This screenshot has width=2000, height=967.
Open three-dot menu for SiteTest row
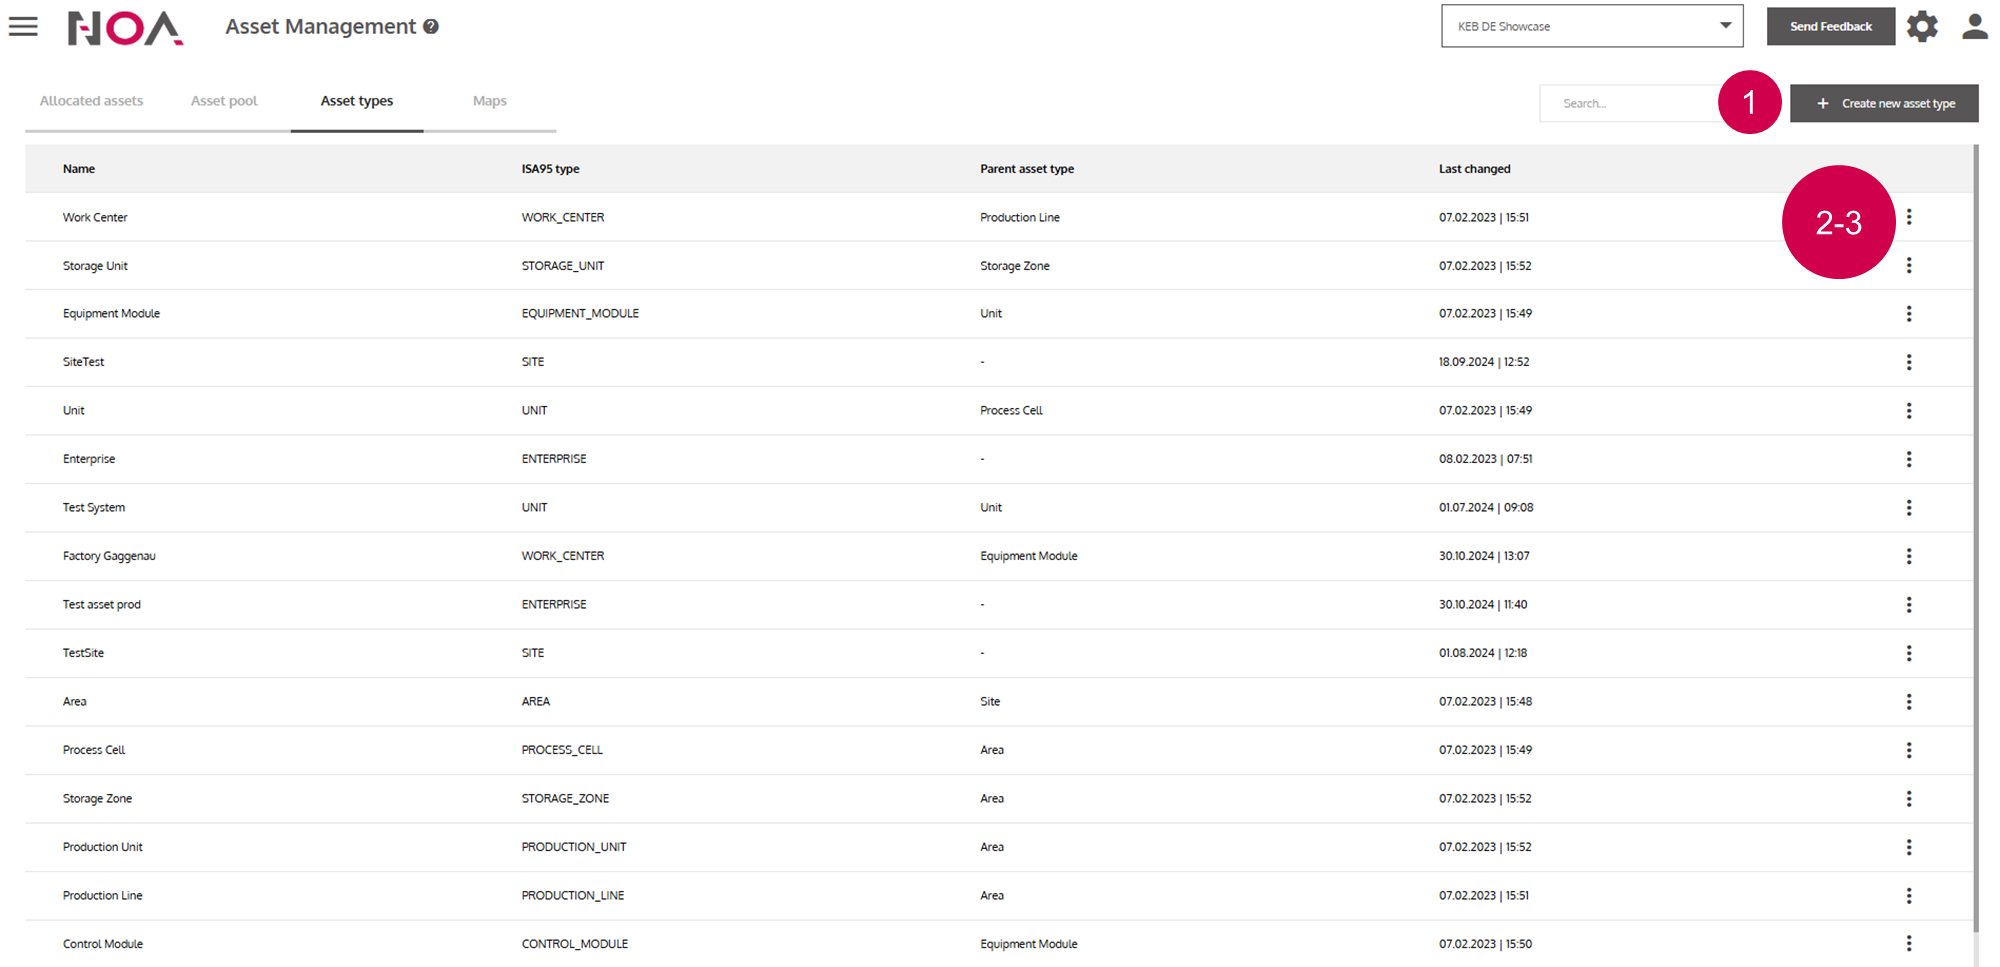coord(1908,362)
